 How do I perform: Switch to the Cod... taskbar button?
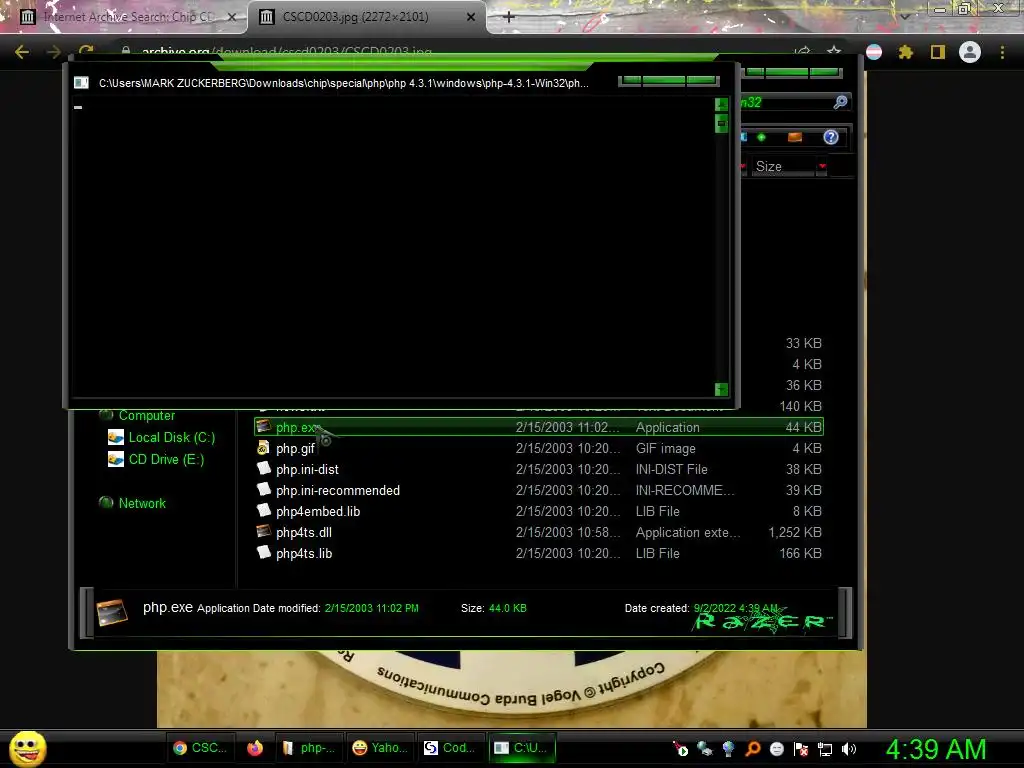tap(451, 748)
